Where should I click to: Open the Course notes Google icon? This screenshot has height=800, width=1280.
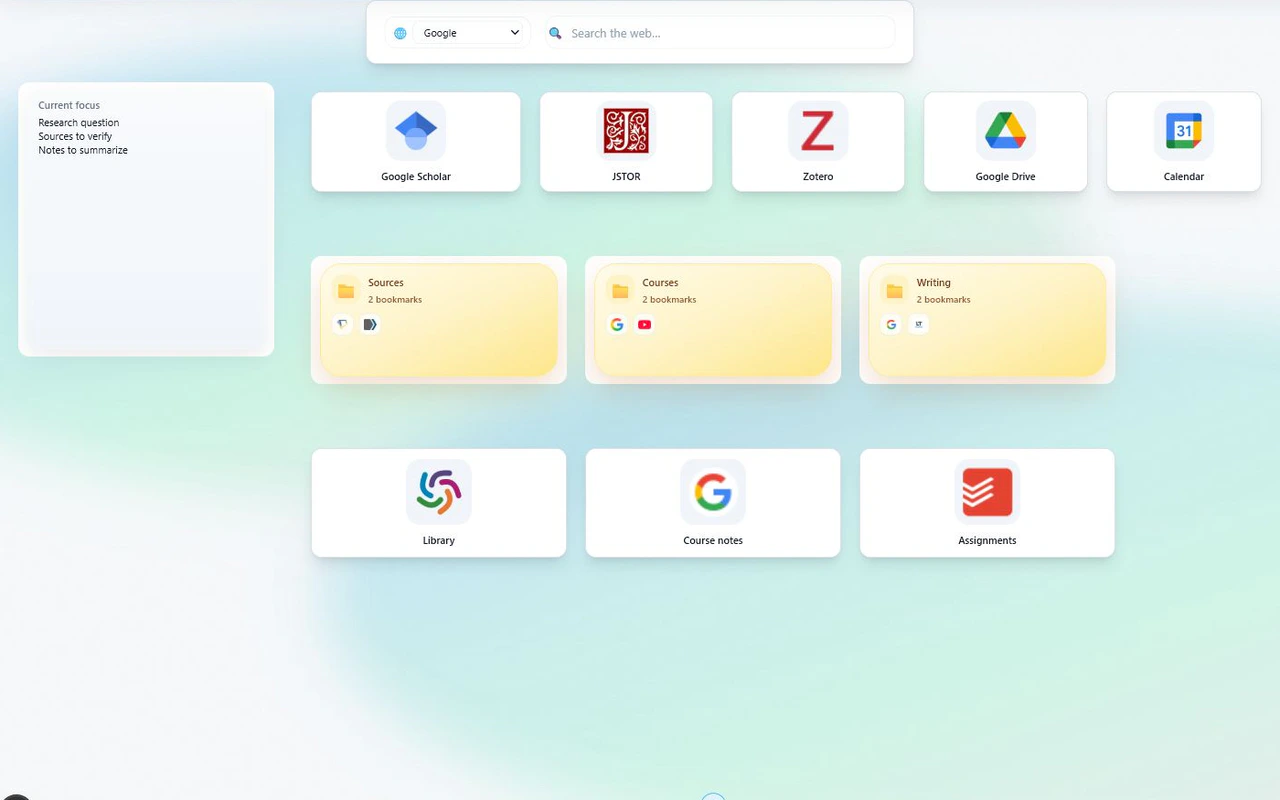tap(713, 492)
